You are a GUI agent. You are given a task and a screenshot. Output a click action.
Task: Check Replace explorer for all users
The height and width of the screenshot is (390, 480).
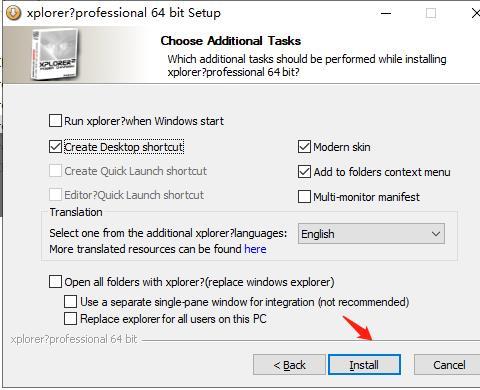(70, 319)
